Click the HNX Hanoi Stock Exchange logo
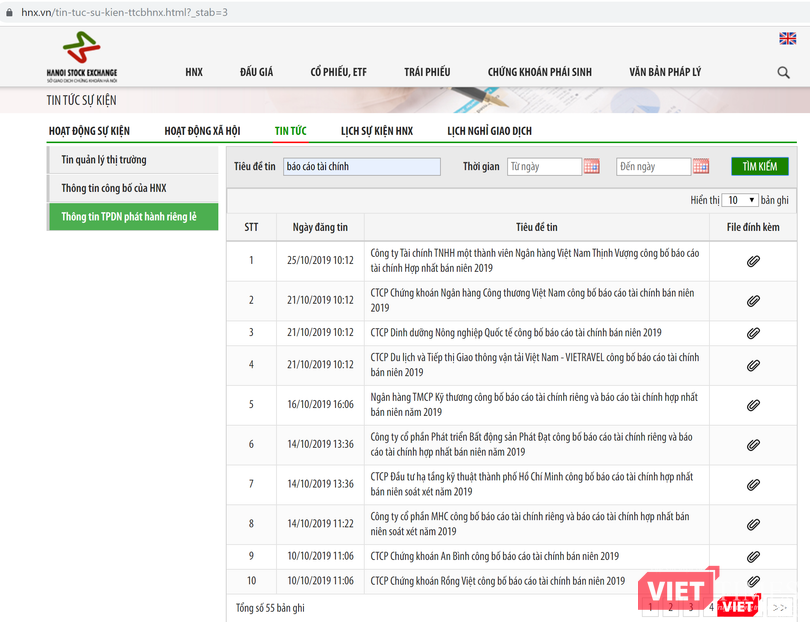This screenshot has height=622, width=810. tap(81, 57)
